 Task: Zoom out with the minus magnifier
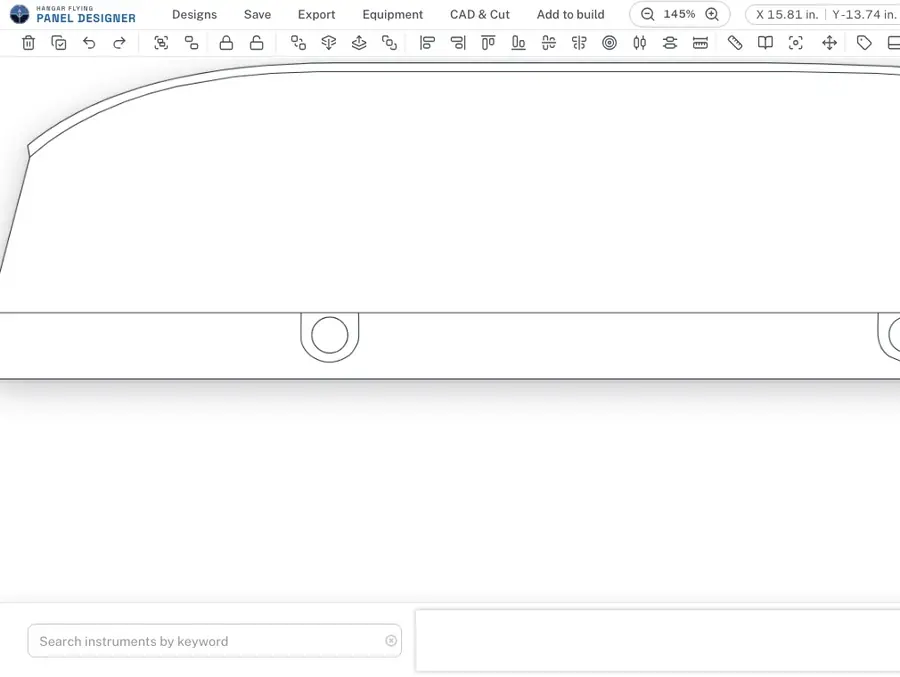(647, 14)
